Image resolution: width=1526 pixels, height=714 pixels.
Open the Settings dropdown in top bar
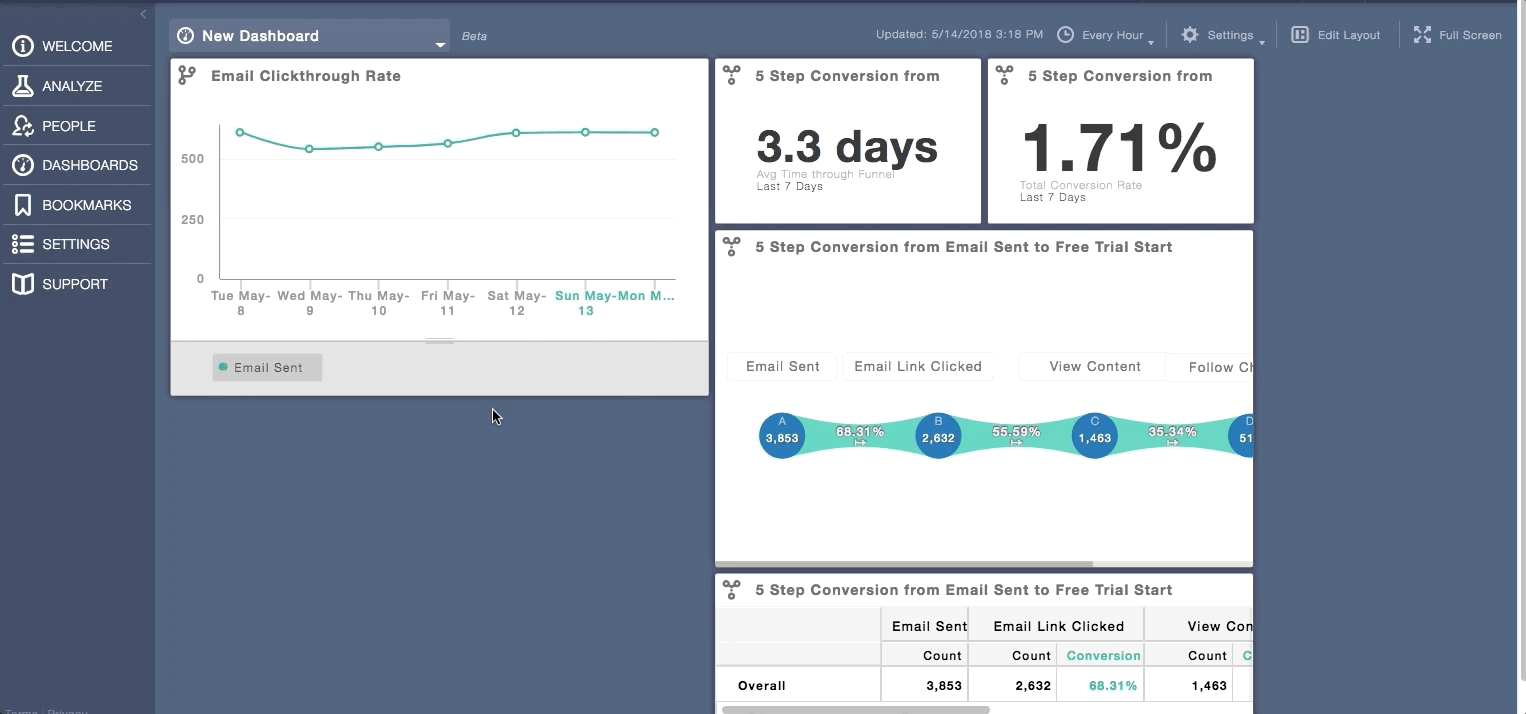pos(1223,35)
